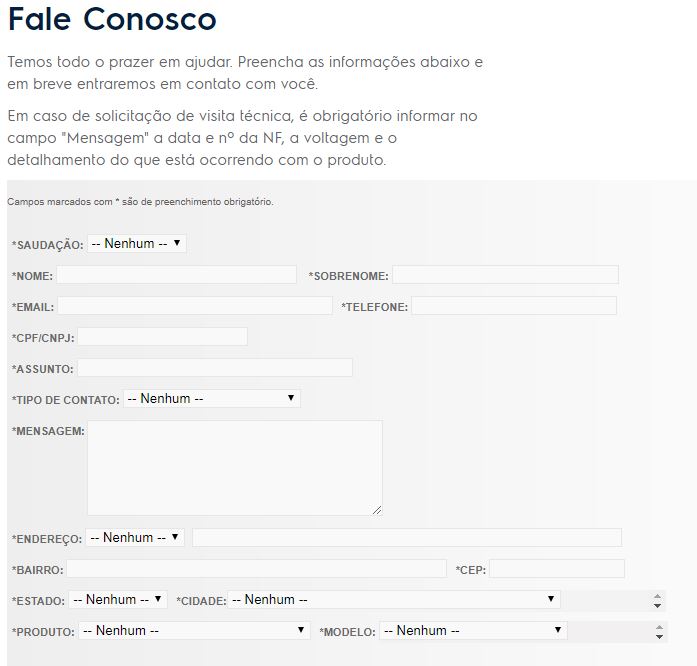This screenshot has width=697, height=666.
Task: Open the Cidade dropdown list
Action: pyautogui.click(x=394, y=600)
